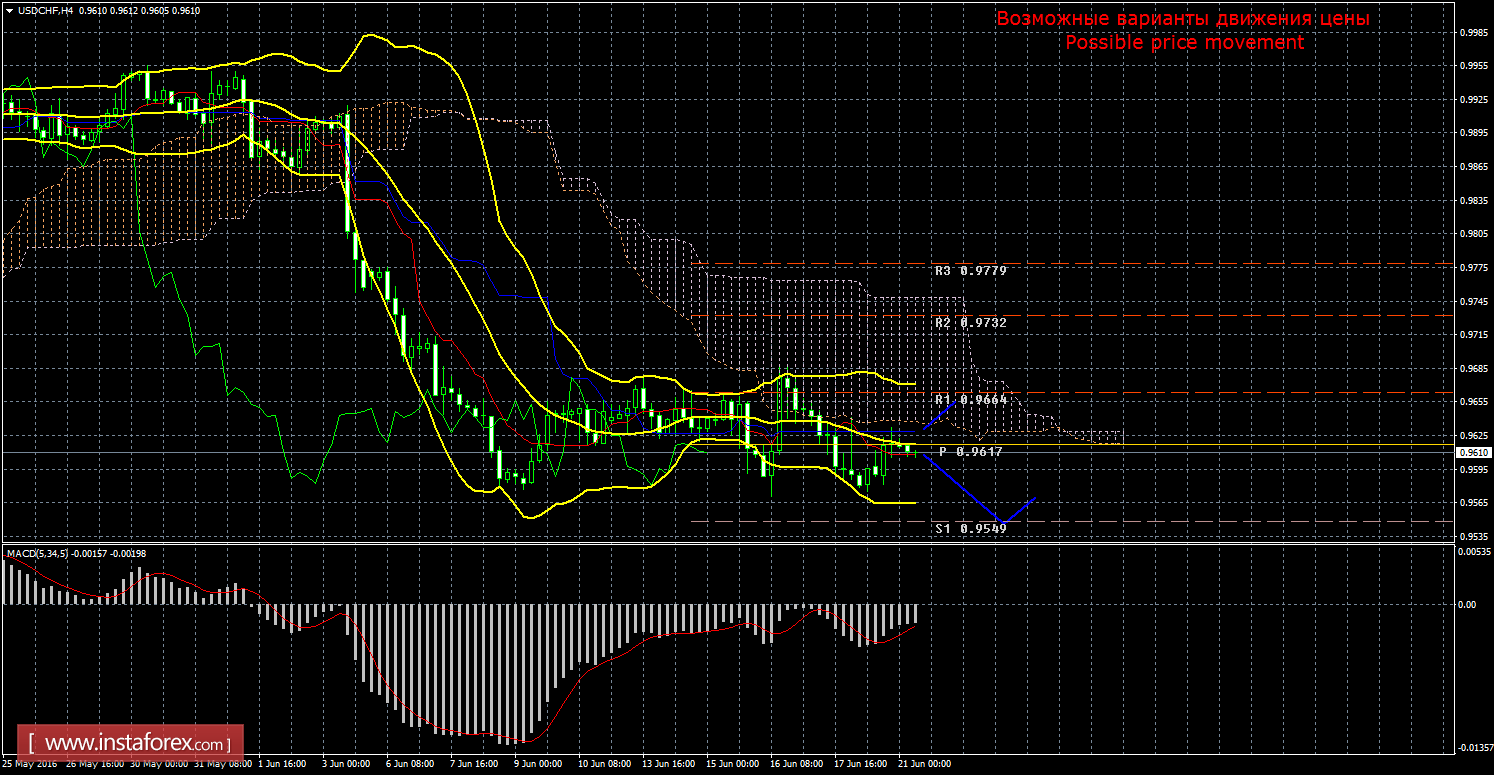Select the blue downward forecast arrow line
Screen dimensions: 1494x775
961,487
